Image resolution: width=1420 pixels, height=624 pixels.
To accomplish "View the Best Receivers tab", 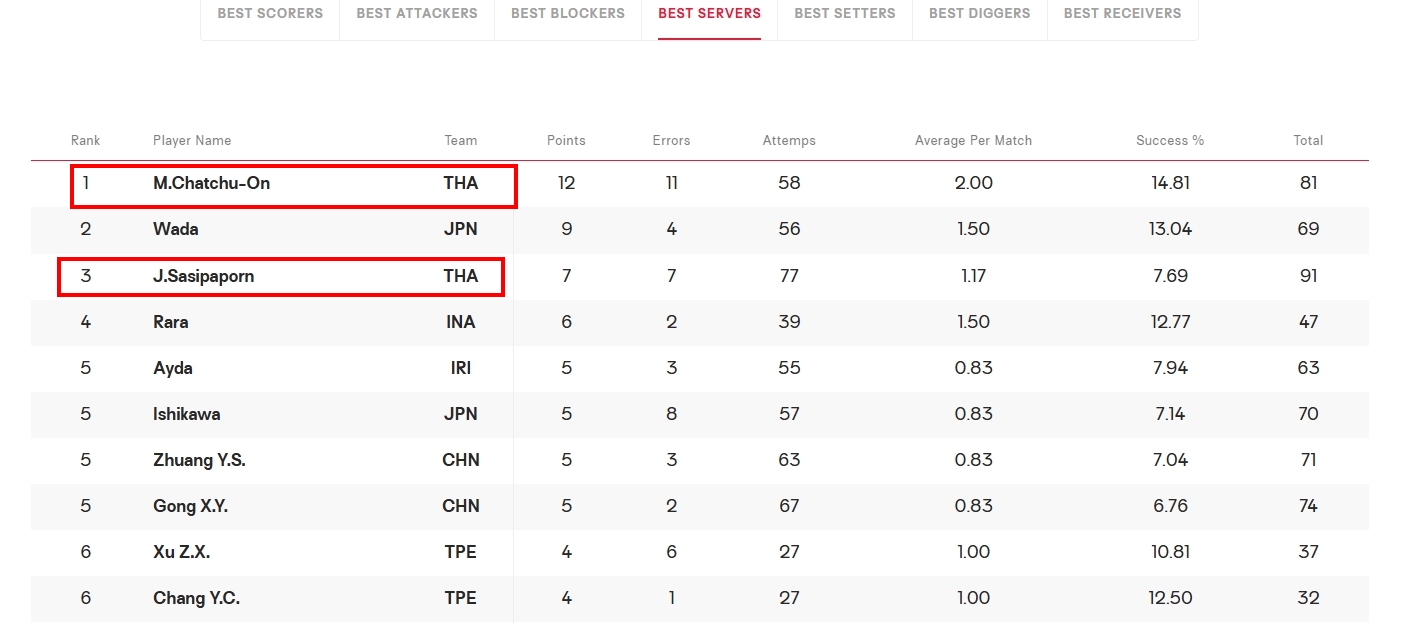I will tap(1122, 13).
